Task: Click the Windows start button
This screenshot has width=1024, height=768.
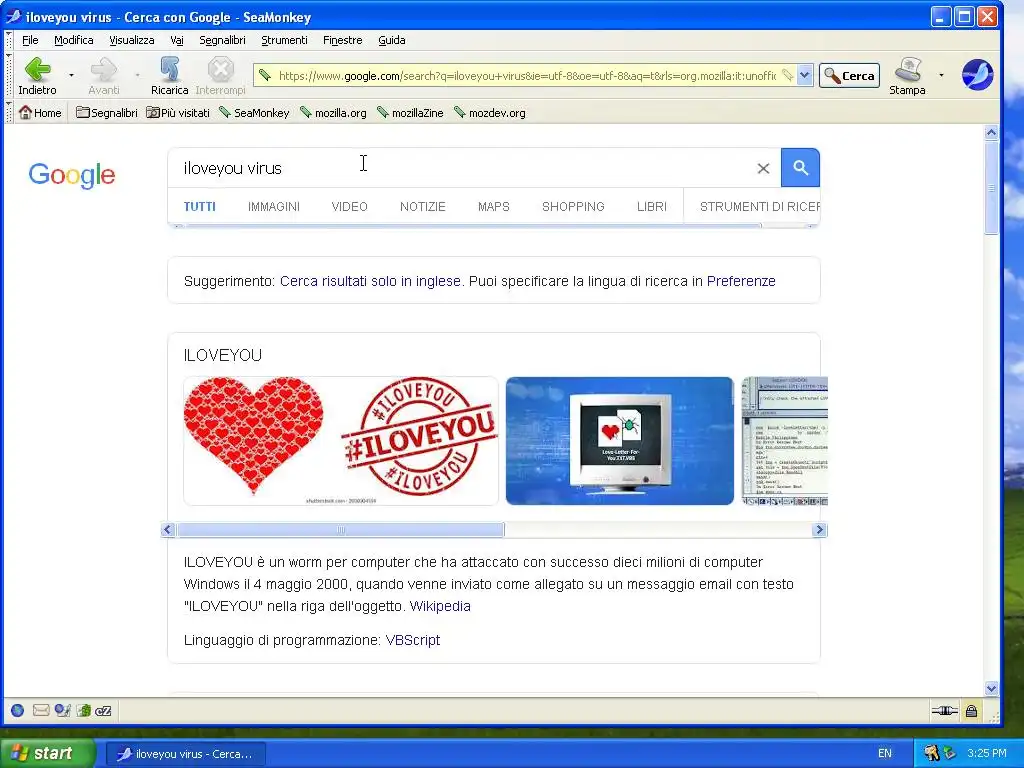Action: 46,754
